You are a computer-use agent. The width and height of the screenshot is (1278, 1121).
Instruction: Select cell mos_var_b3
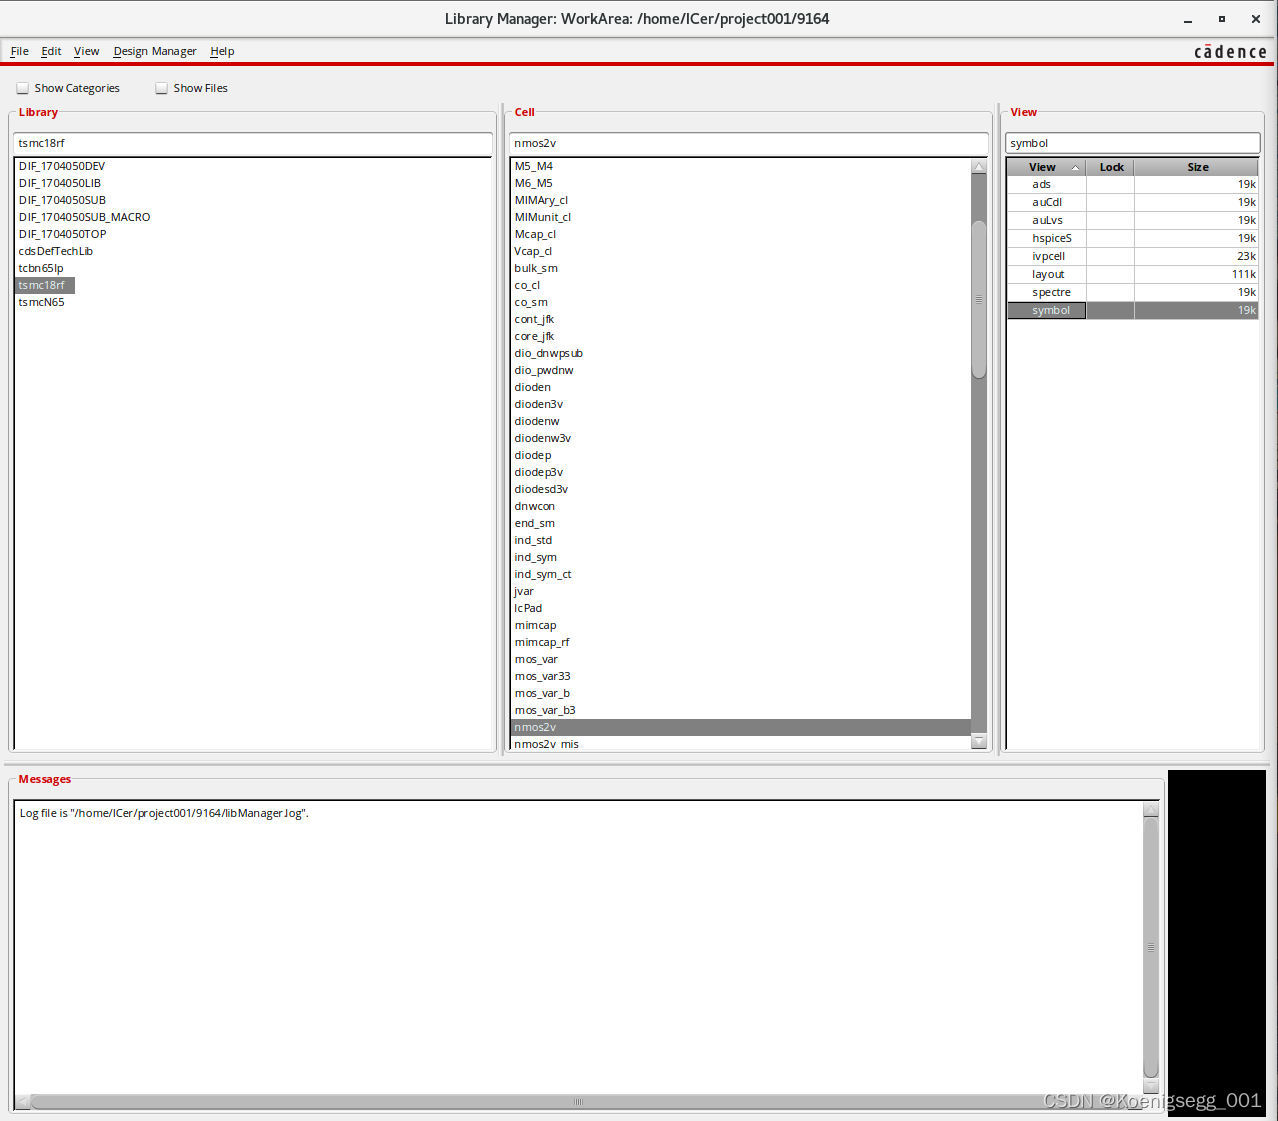pyautogui.click(x=545, y=710)
